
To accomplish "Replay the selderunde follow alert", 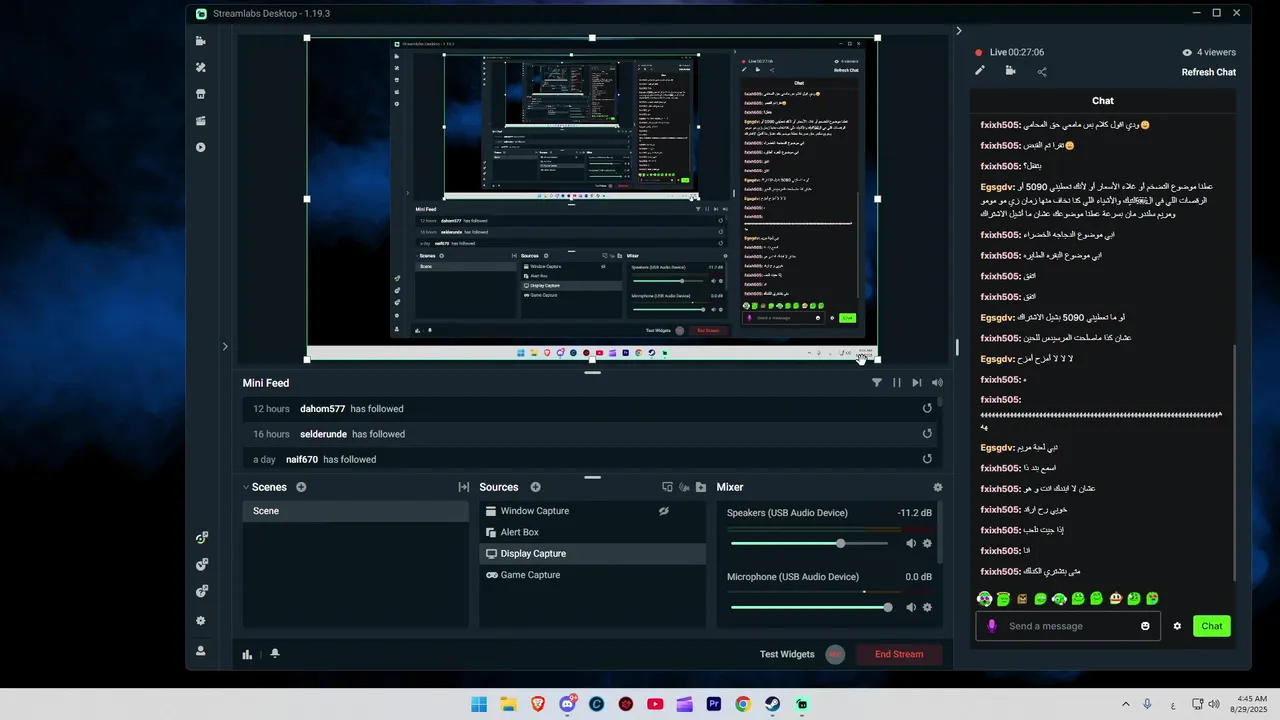I will 927,434.
